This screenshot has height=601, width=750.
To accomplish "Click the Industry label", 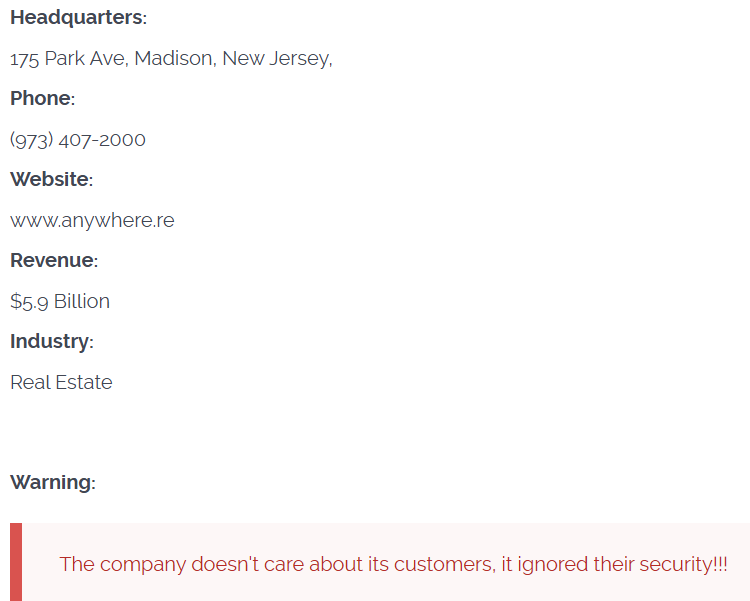I will point(50,342).
